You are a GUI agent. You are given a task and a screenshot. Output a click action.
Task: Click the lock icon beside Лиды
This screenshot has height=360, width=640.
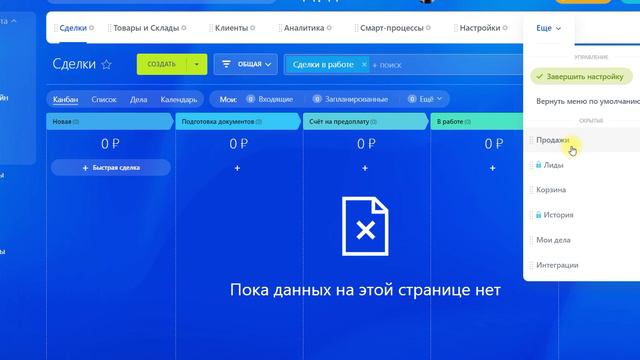538,164
